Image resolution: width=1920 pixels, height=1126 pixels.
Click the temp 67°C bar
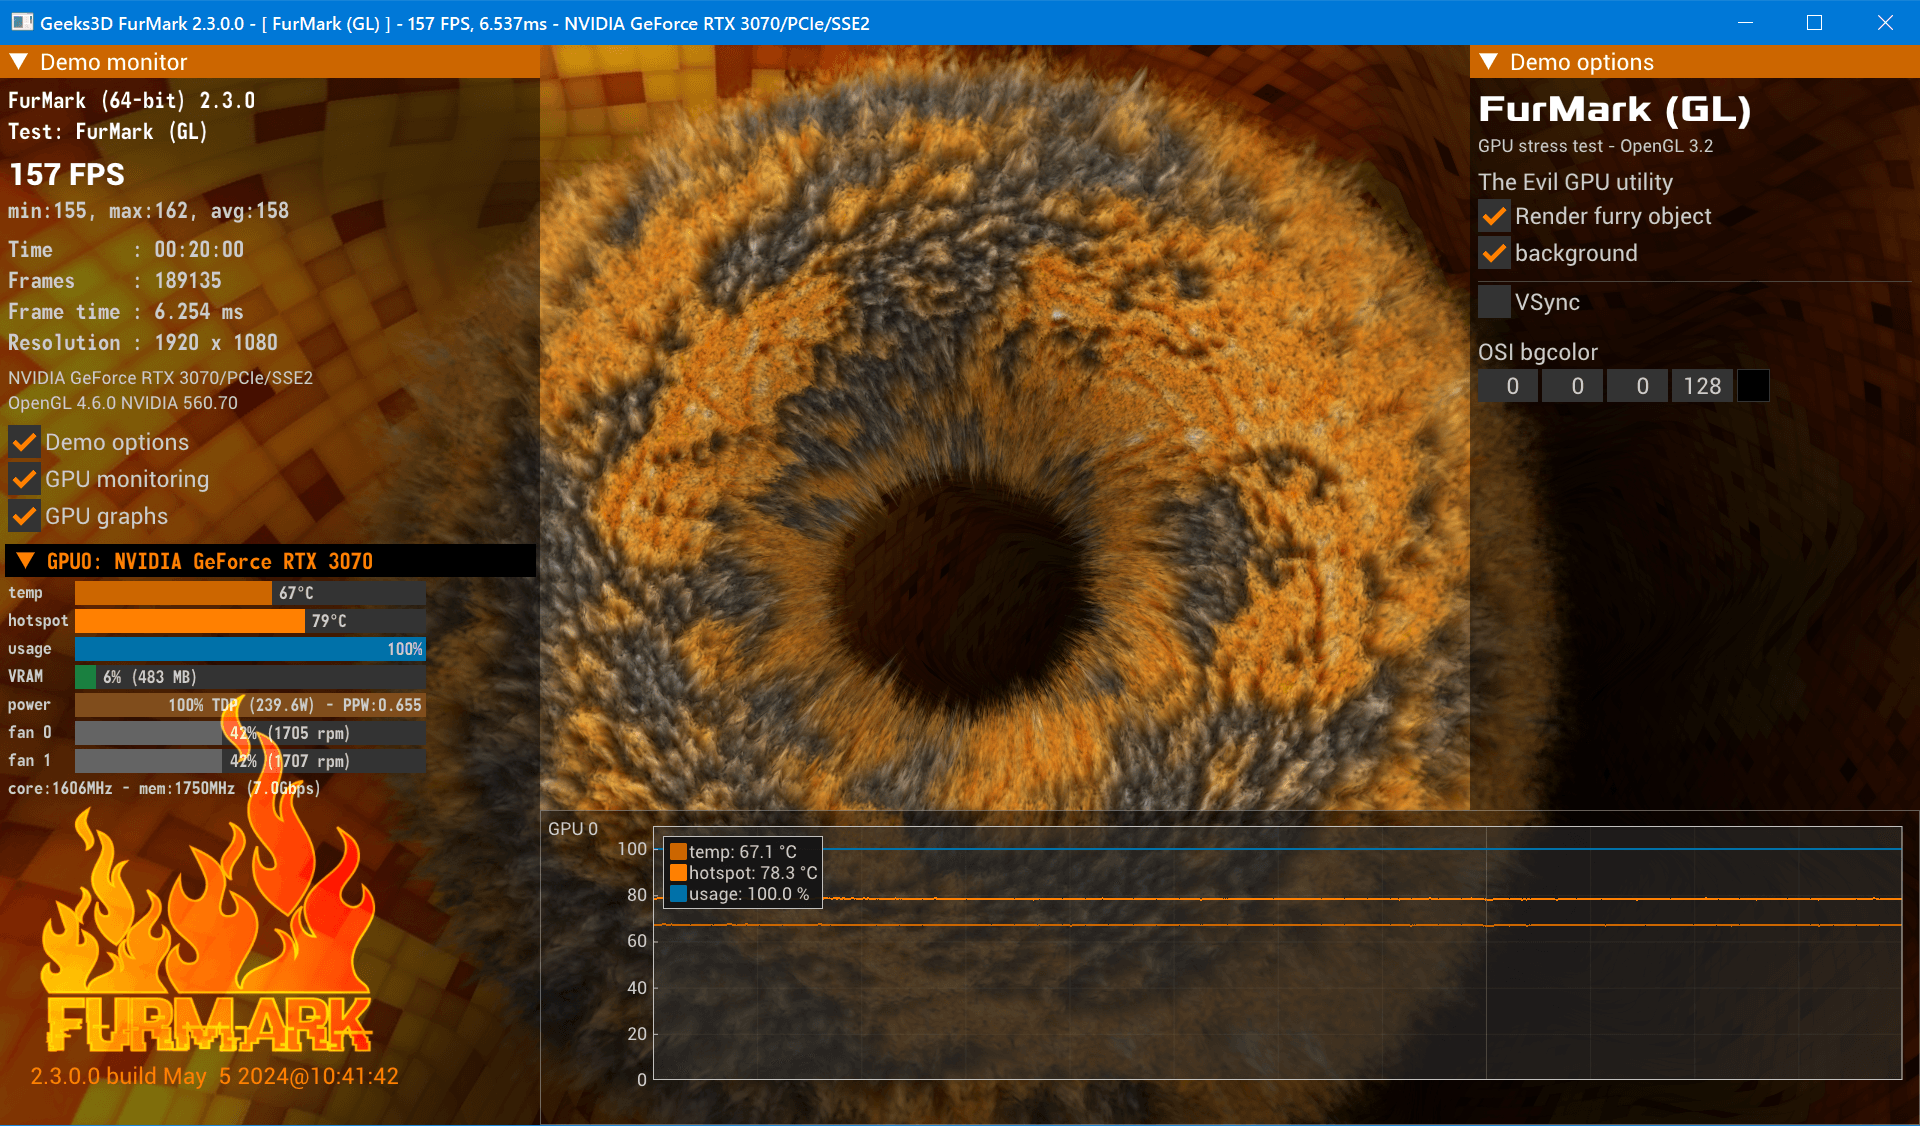pyautogui.click(x=250, y=593)
